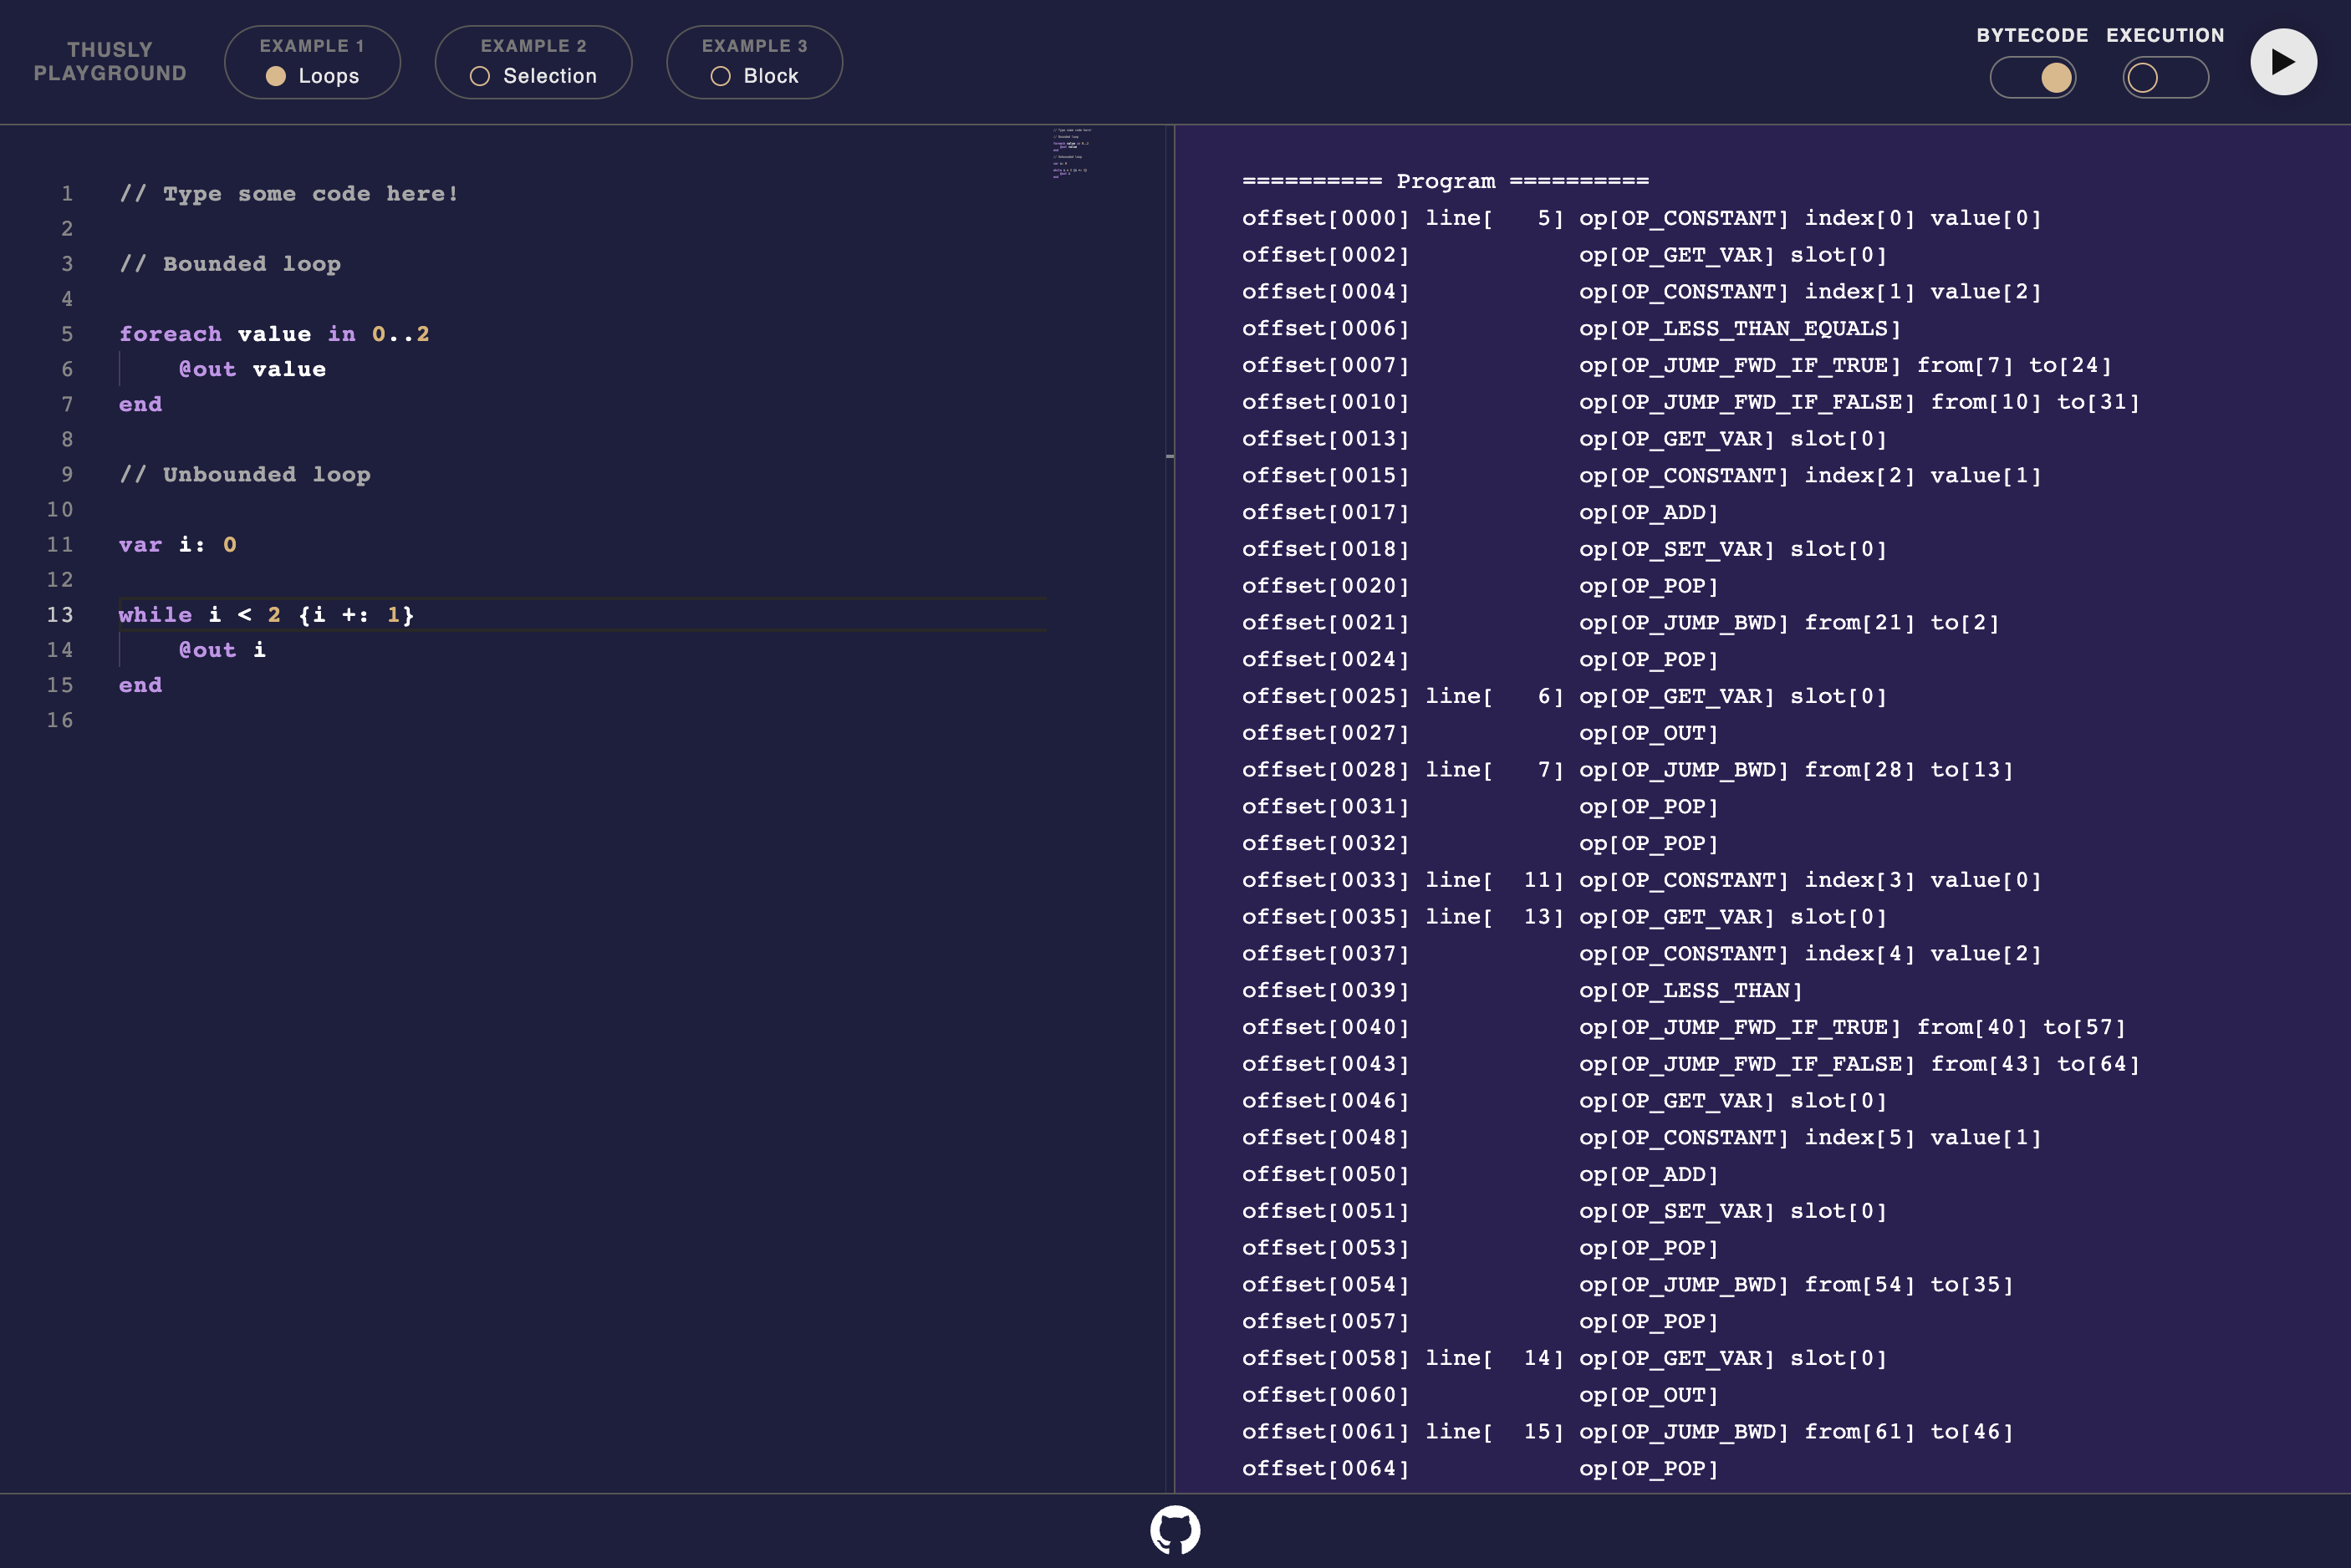2351x1568 pixels.
Task: Open the GitHub icon link
Action: pyautogui.click(x=1175, y=1530)
